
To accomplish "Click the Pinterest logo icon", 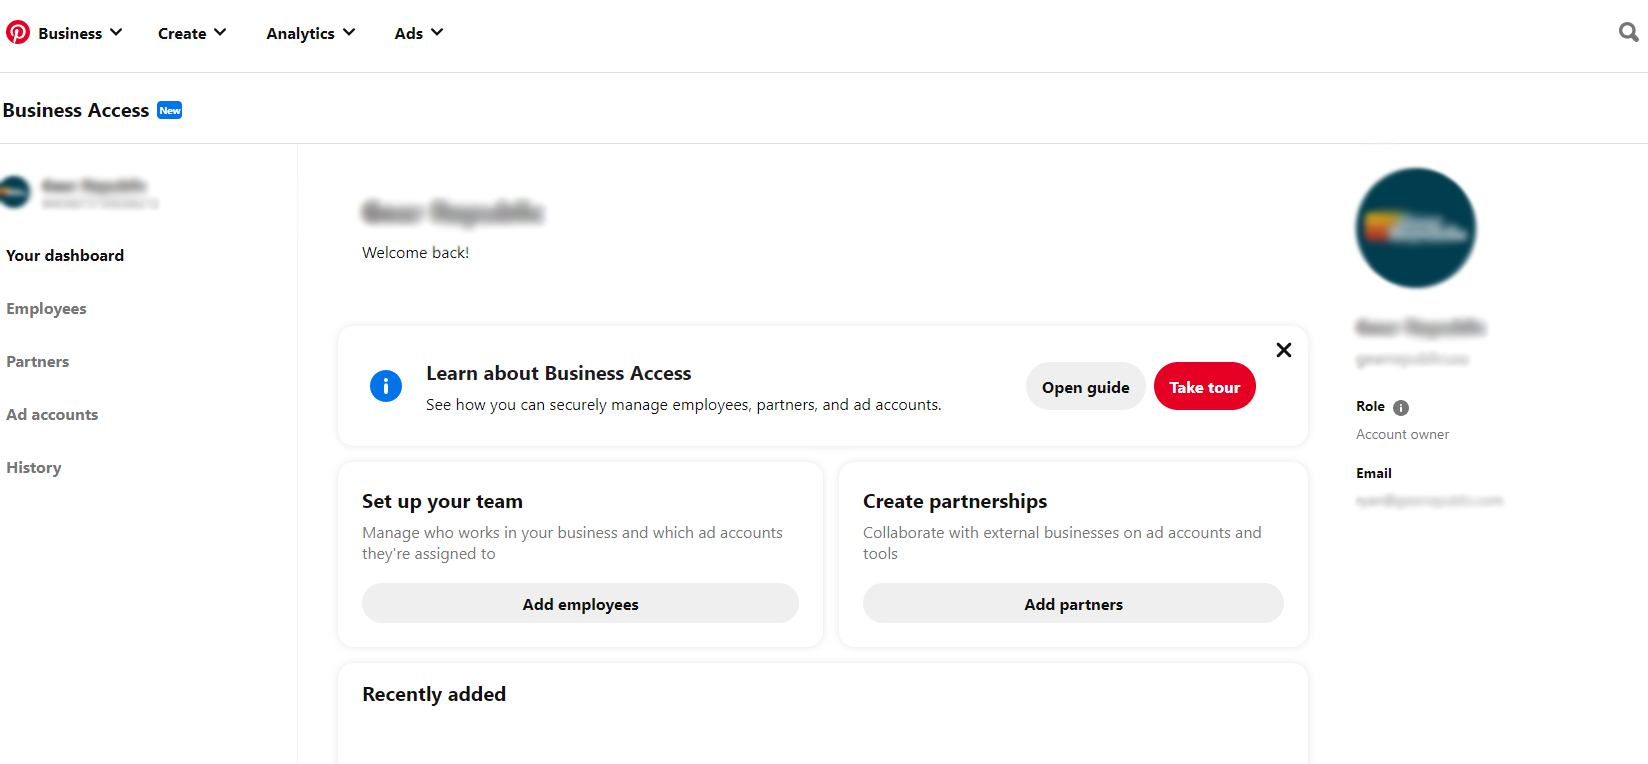I will click(18, 33).
